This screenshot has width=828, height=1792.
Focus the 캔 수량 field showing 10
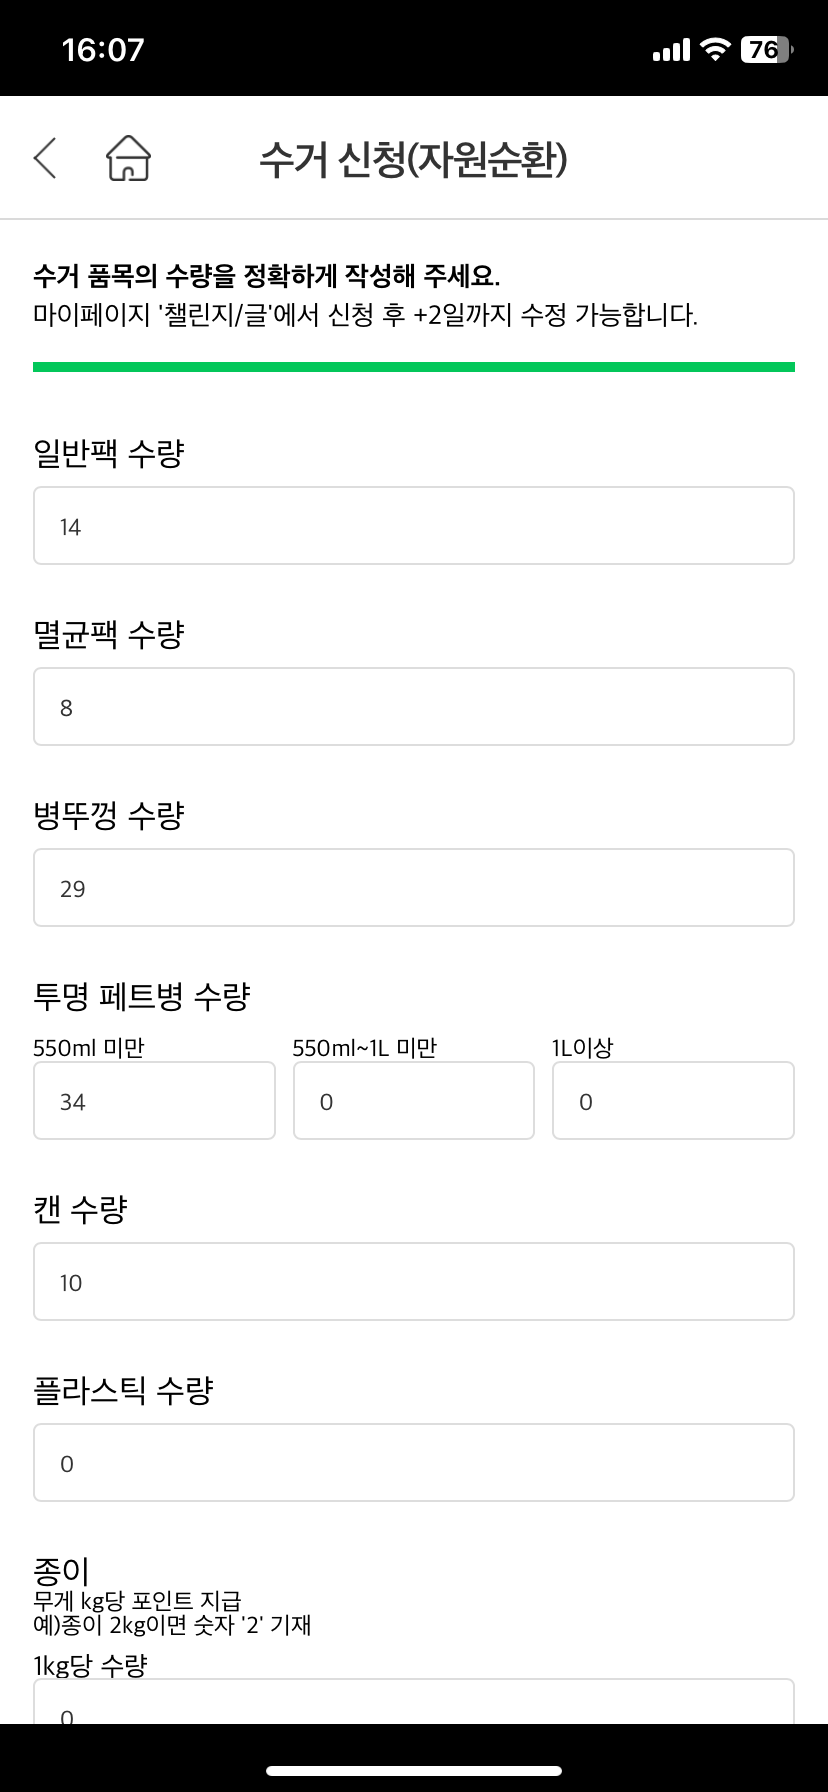414,1282
